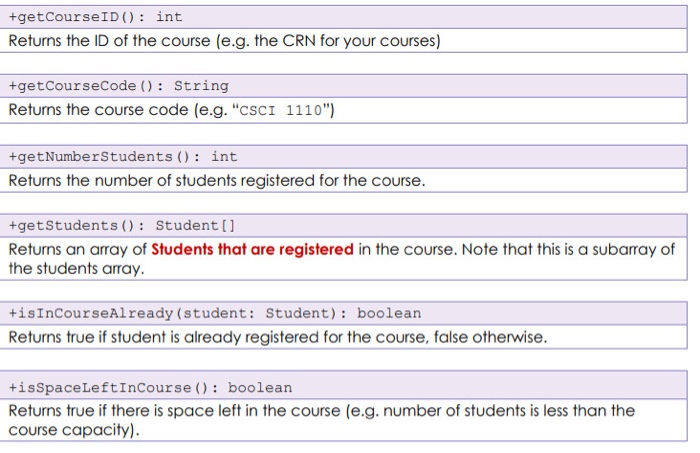Click the +isSpaceLeftInCourse(): boolean signature
700x453 pixels.
pyautogui.click(x=150, y=387)
